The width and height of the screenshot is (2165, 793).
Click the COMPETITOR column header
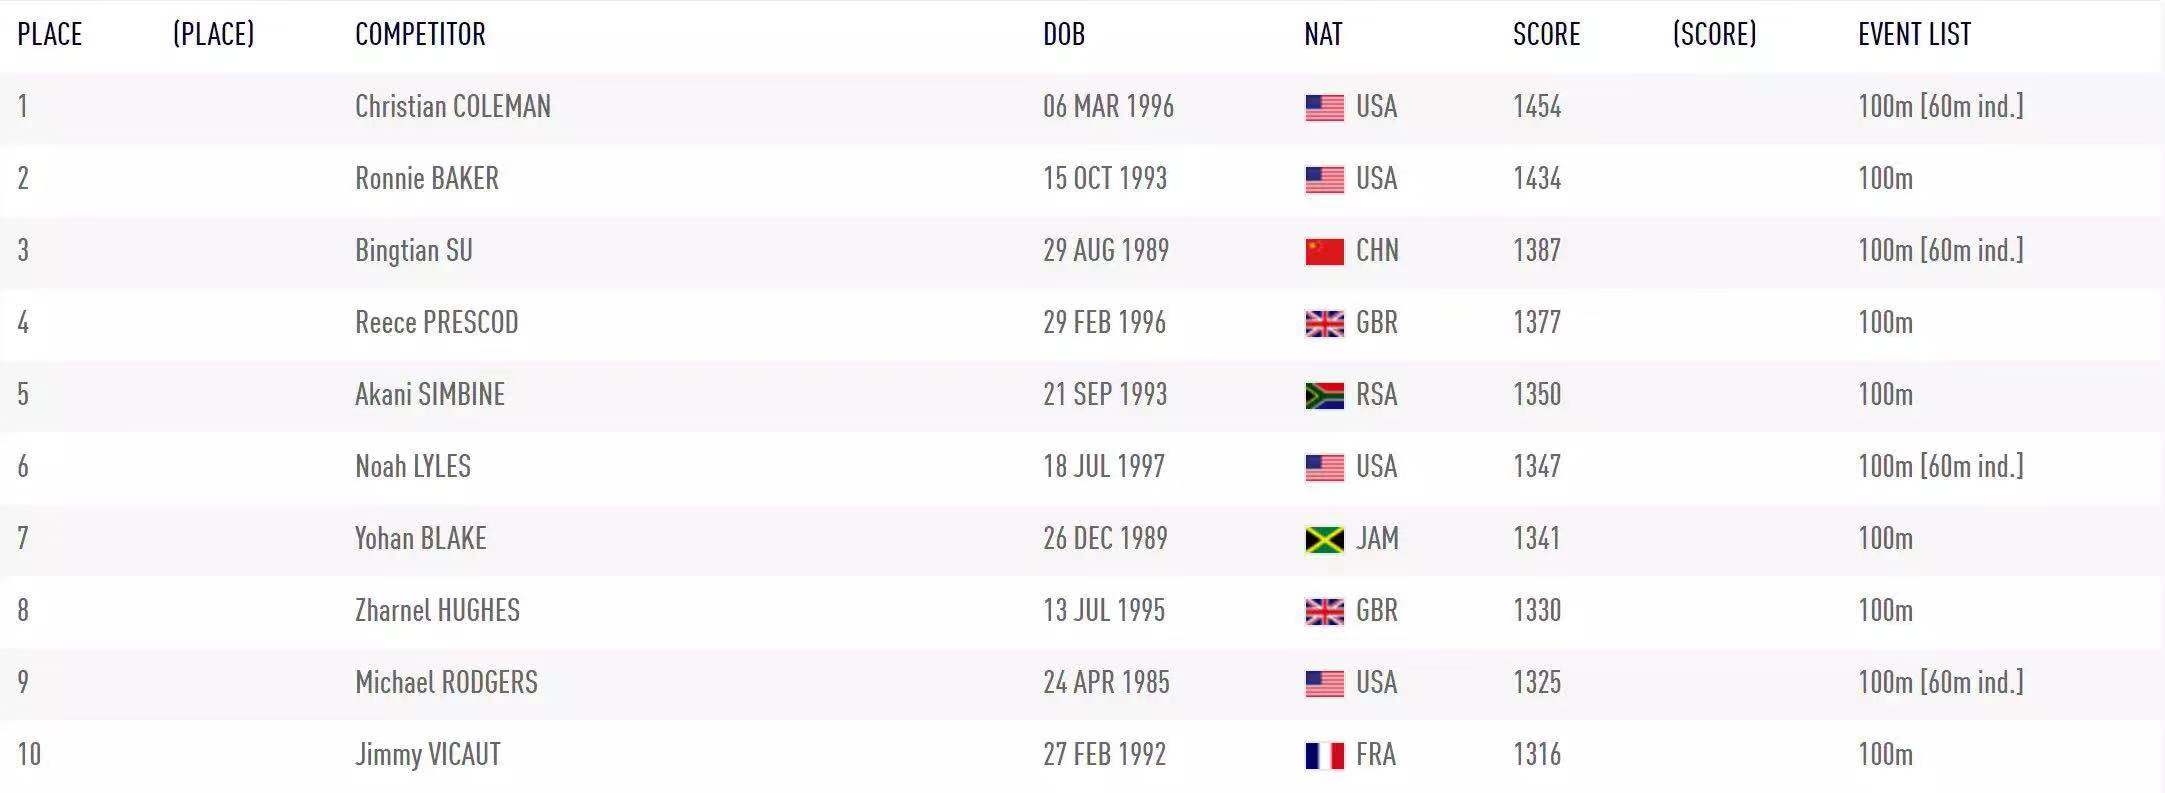coord(420,34)
